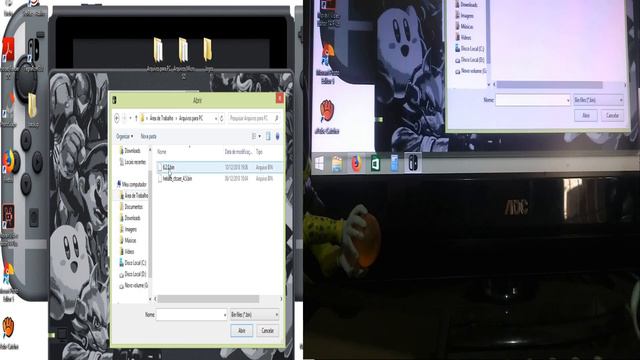
Task: Open the arrow beside the view options icon
Action: coord(260,136)
